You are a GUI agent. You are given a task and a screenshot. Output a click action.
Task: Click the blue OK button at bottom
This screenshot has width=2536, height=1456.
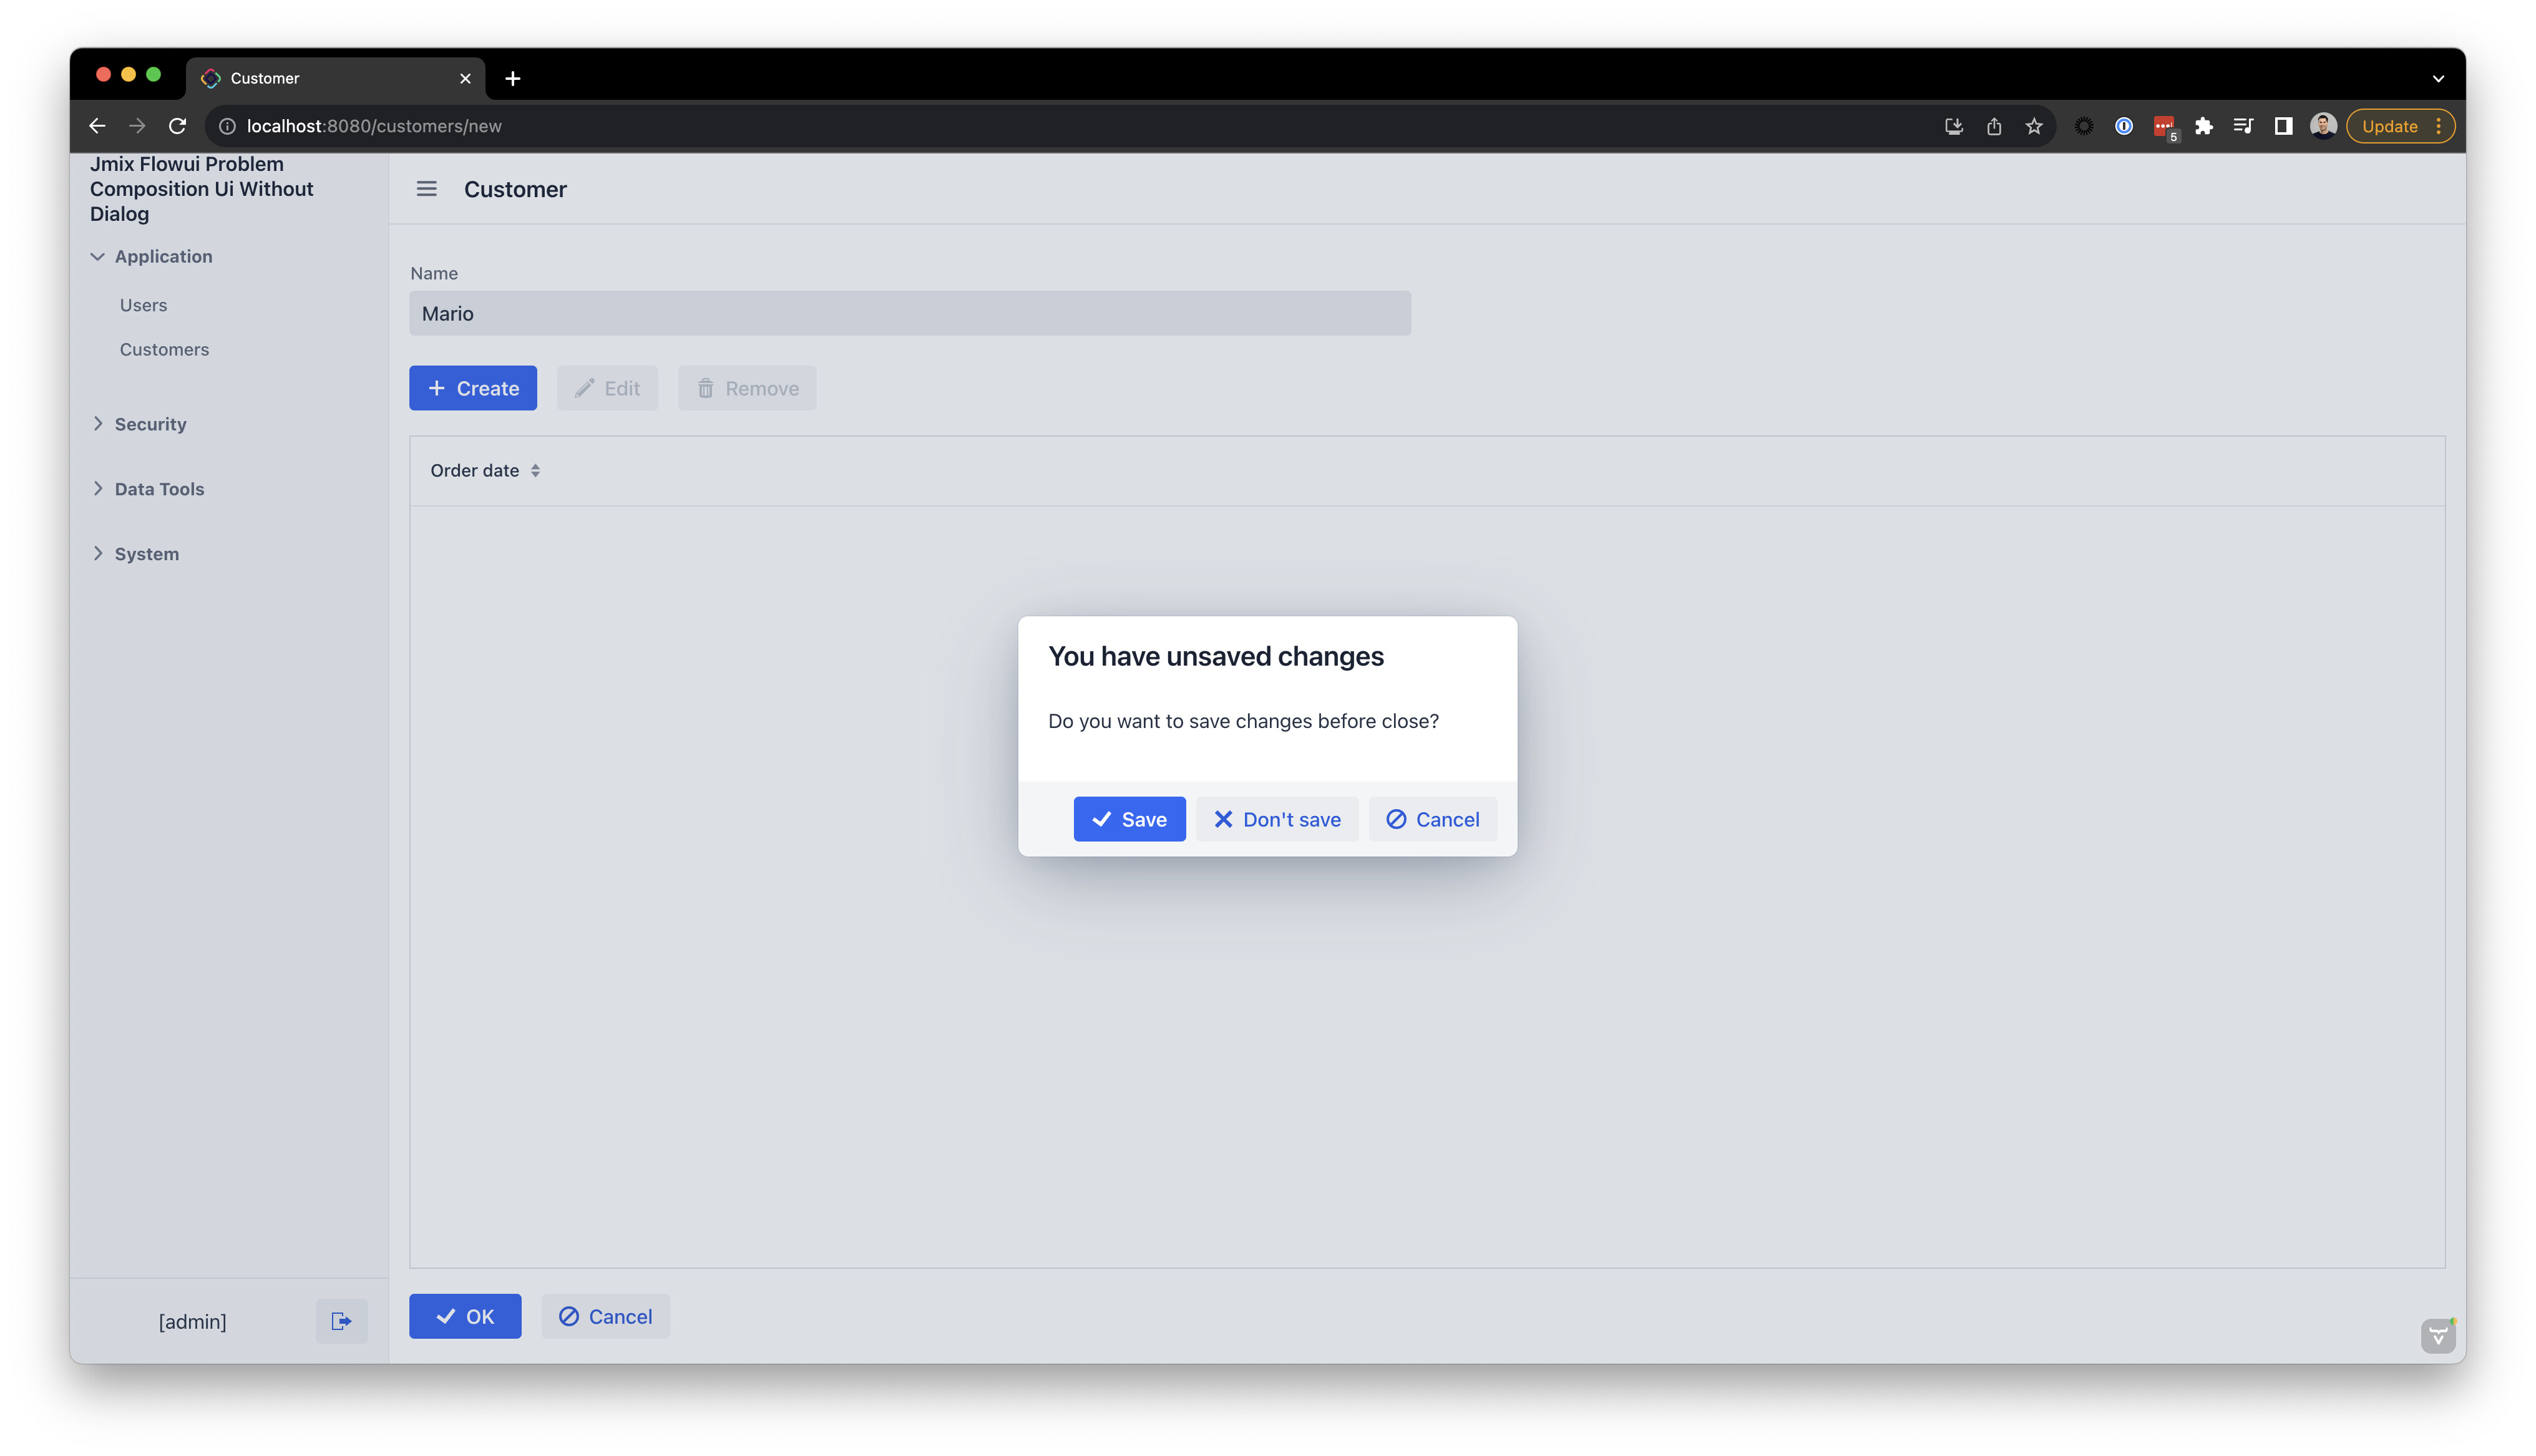(x=465, y=1316)
